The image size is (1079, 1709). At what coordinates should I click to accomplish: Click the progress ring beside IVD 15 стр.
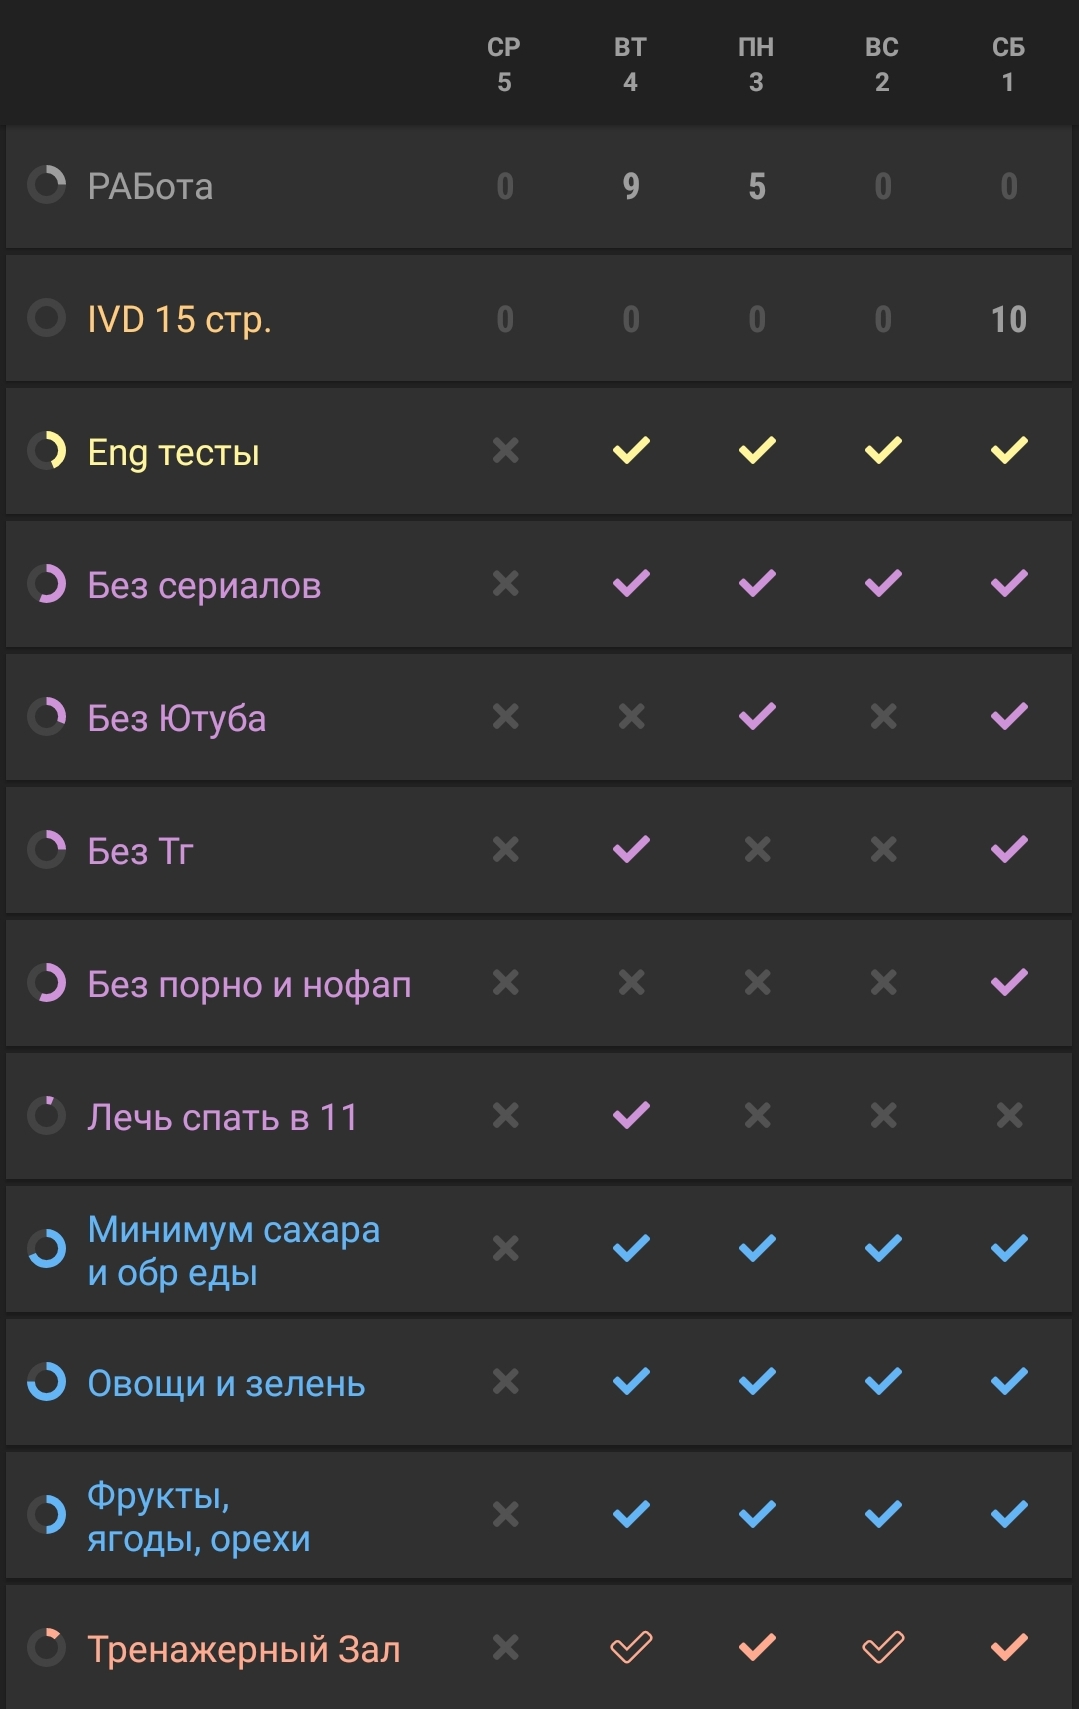(46, 318)
